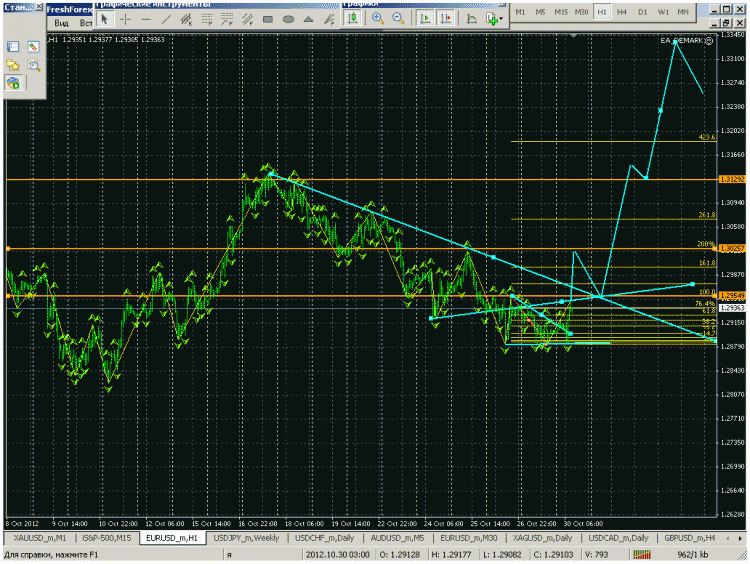750x564 pixels.
Task: Click the Fibonacci 261.8 level label
Action: pyautogui.click(x=707, y=215)
